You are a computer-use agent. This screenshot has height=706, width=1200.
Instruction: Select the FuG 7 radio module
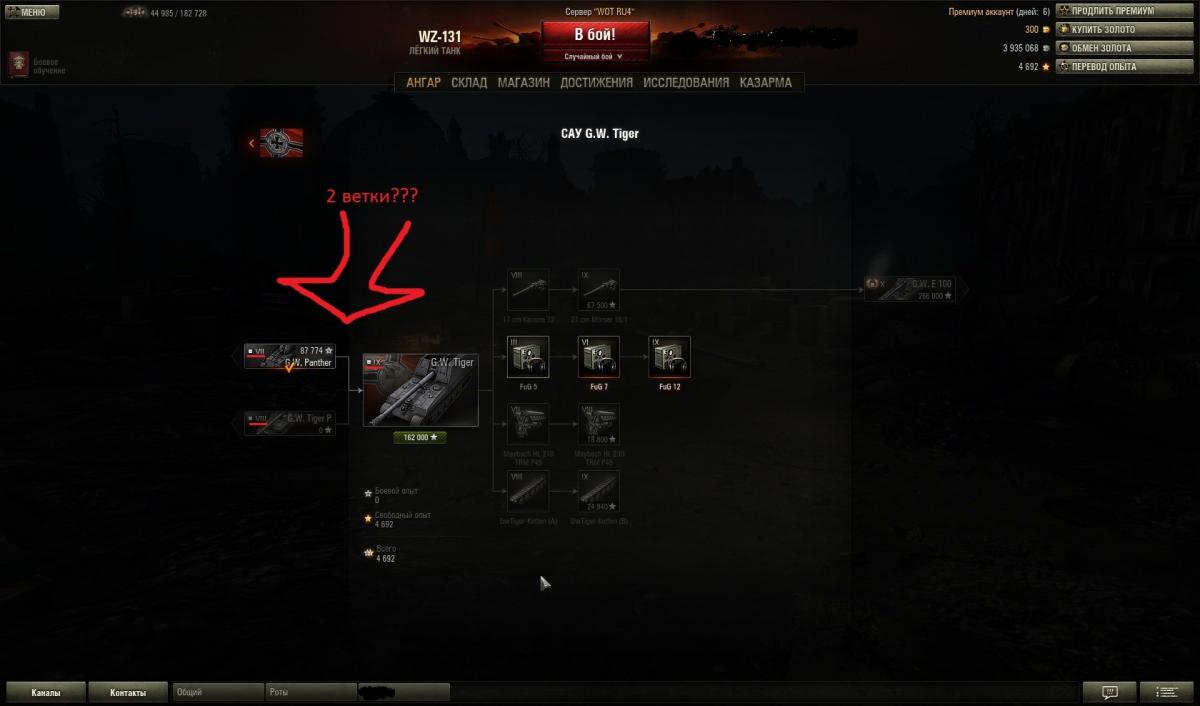[x=599, y=357]
